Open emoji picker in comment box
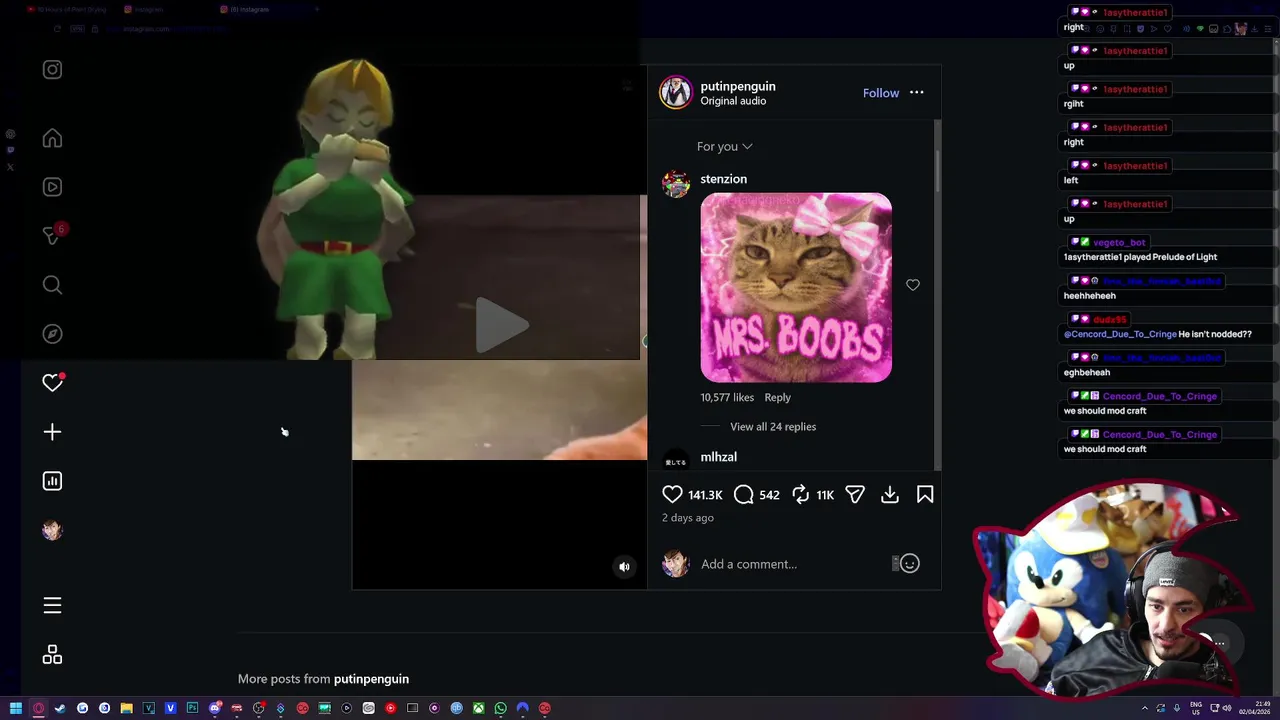 (x=909, y=564)
